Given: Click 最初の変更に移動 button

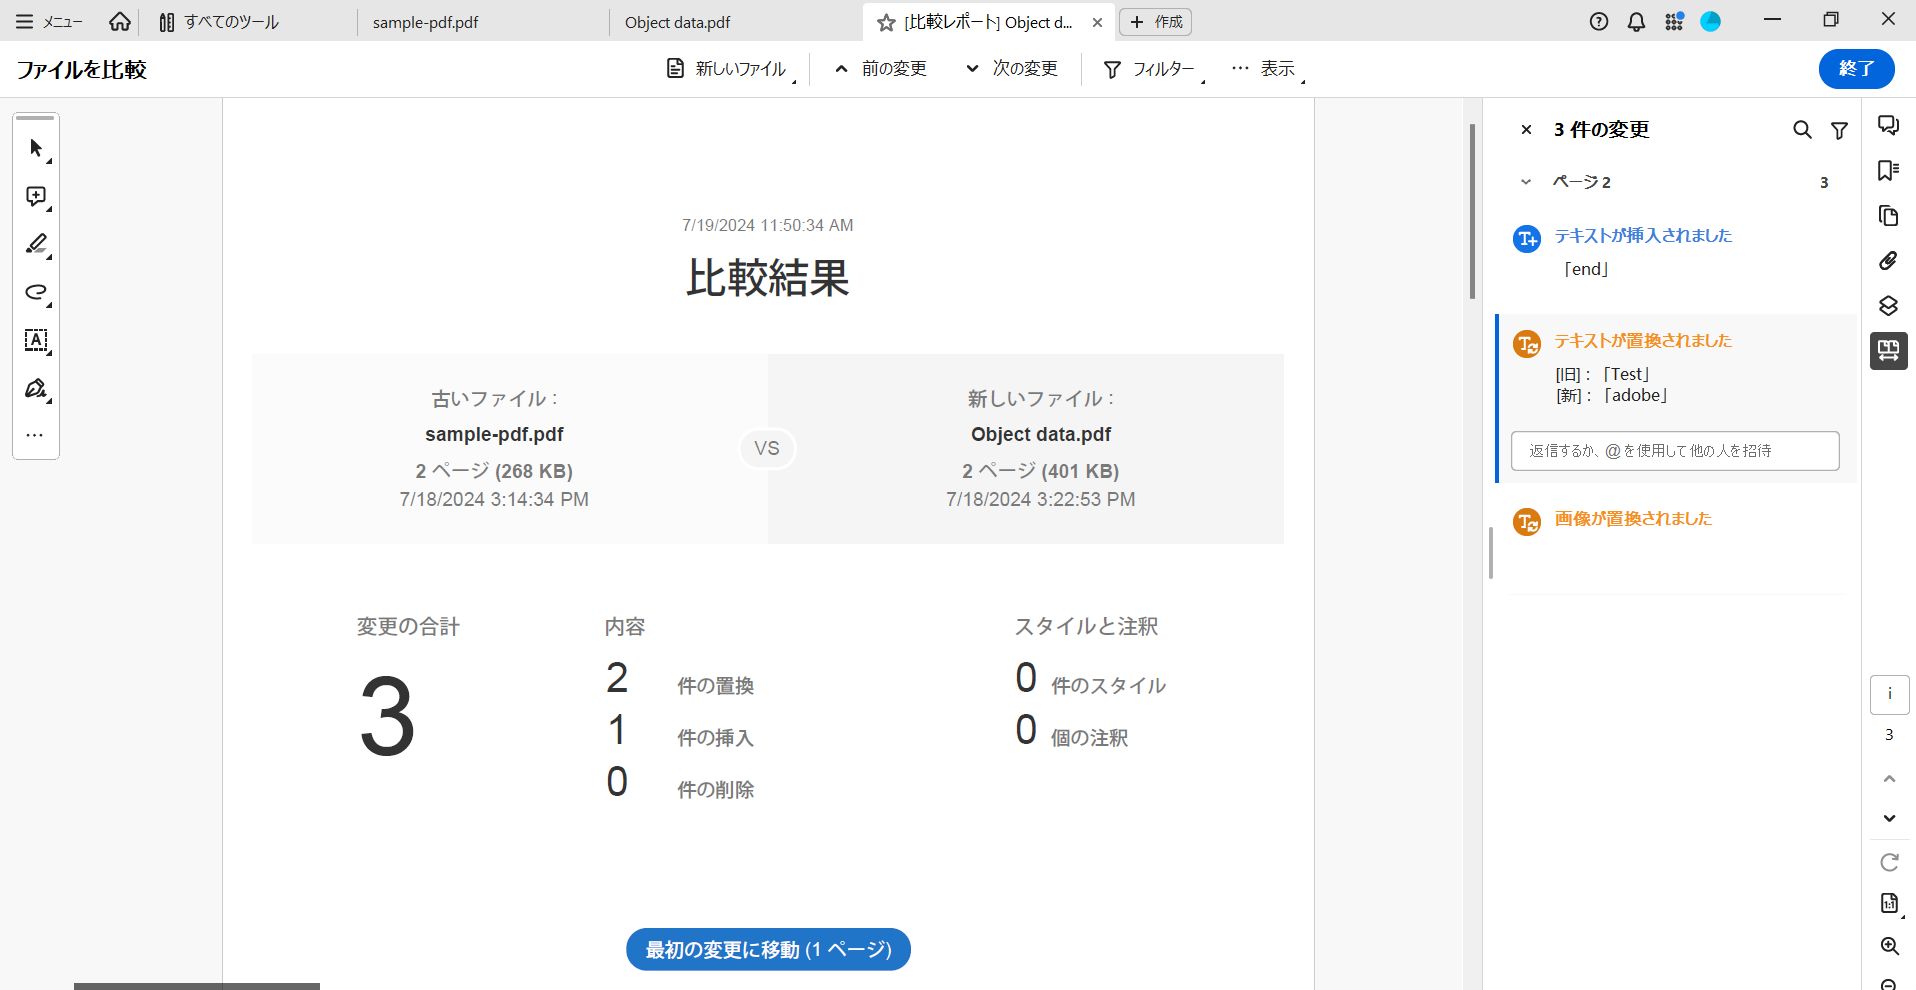Looking at the screenshot, I should click(x=767, y=949).
